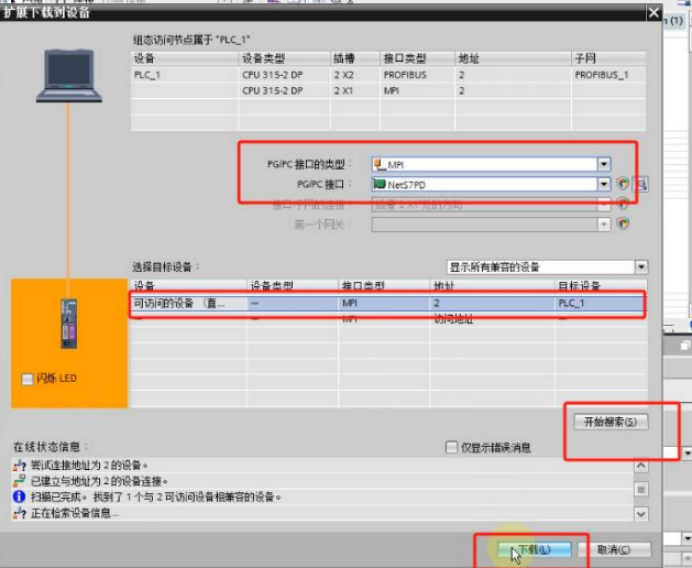This screenshot has height=568, width=692.
Task: Click the scrollbar thumb of status messages
Action: pyautogui.click(x=641, y=489)
